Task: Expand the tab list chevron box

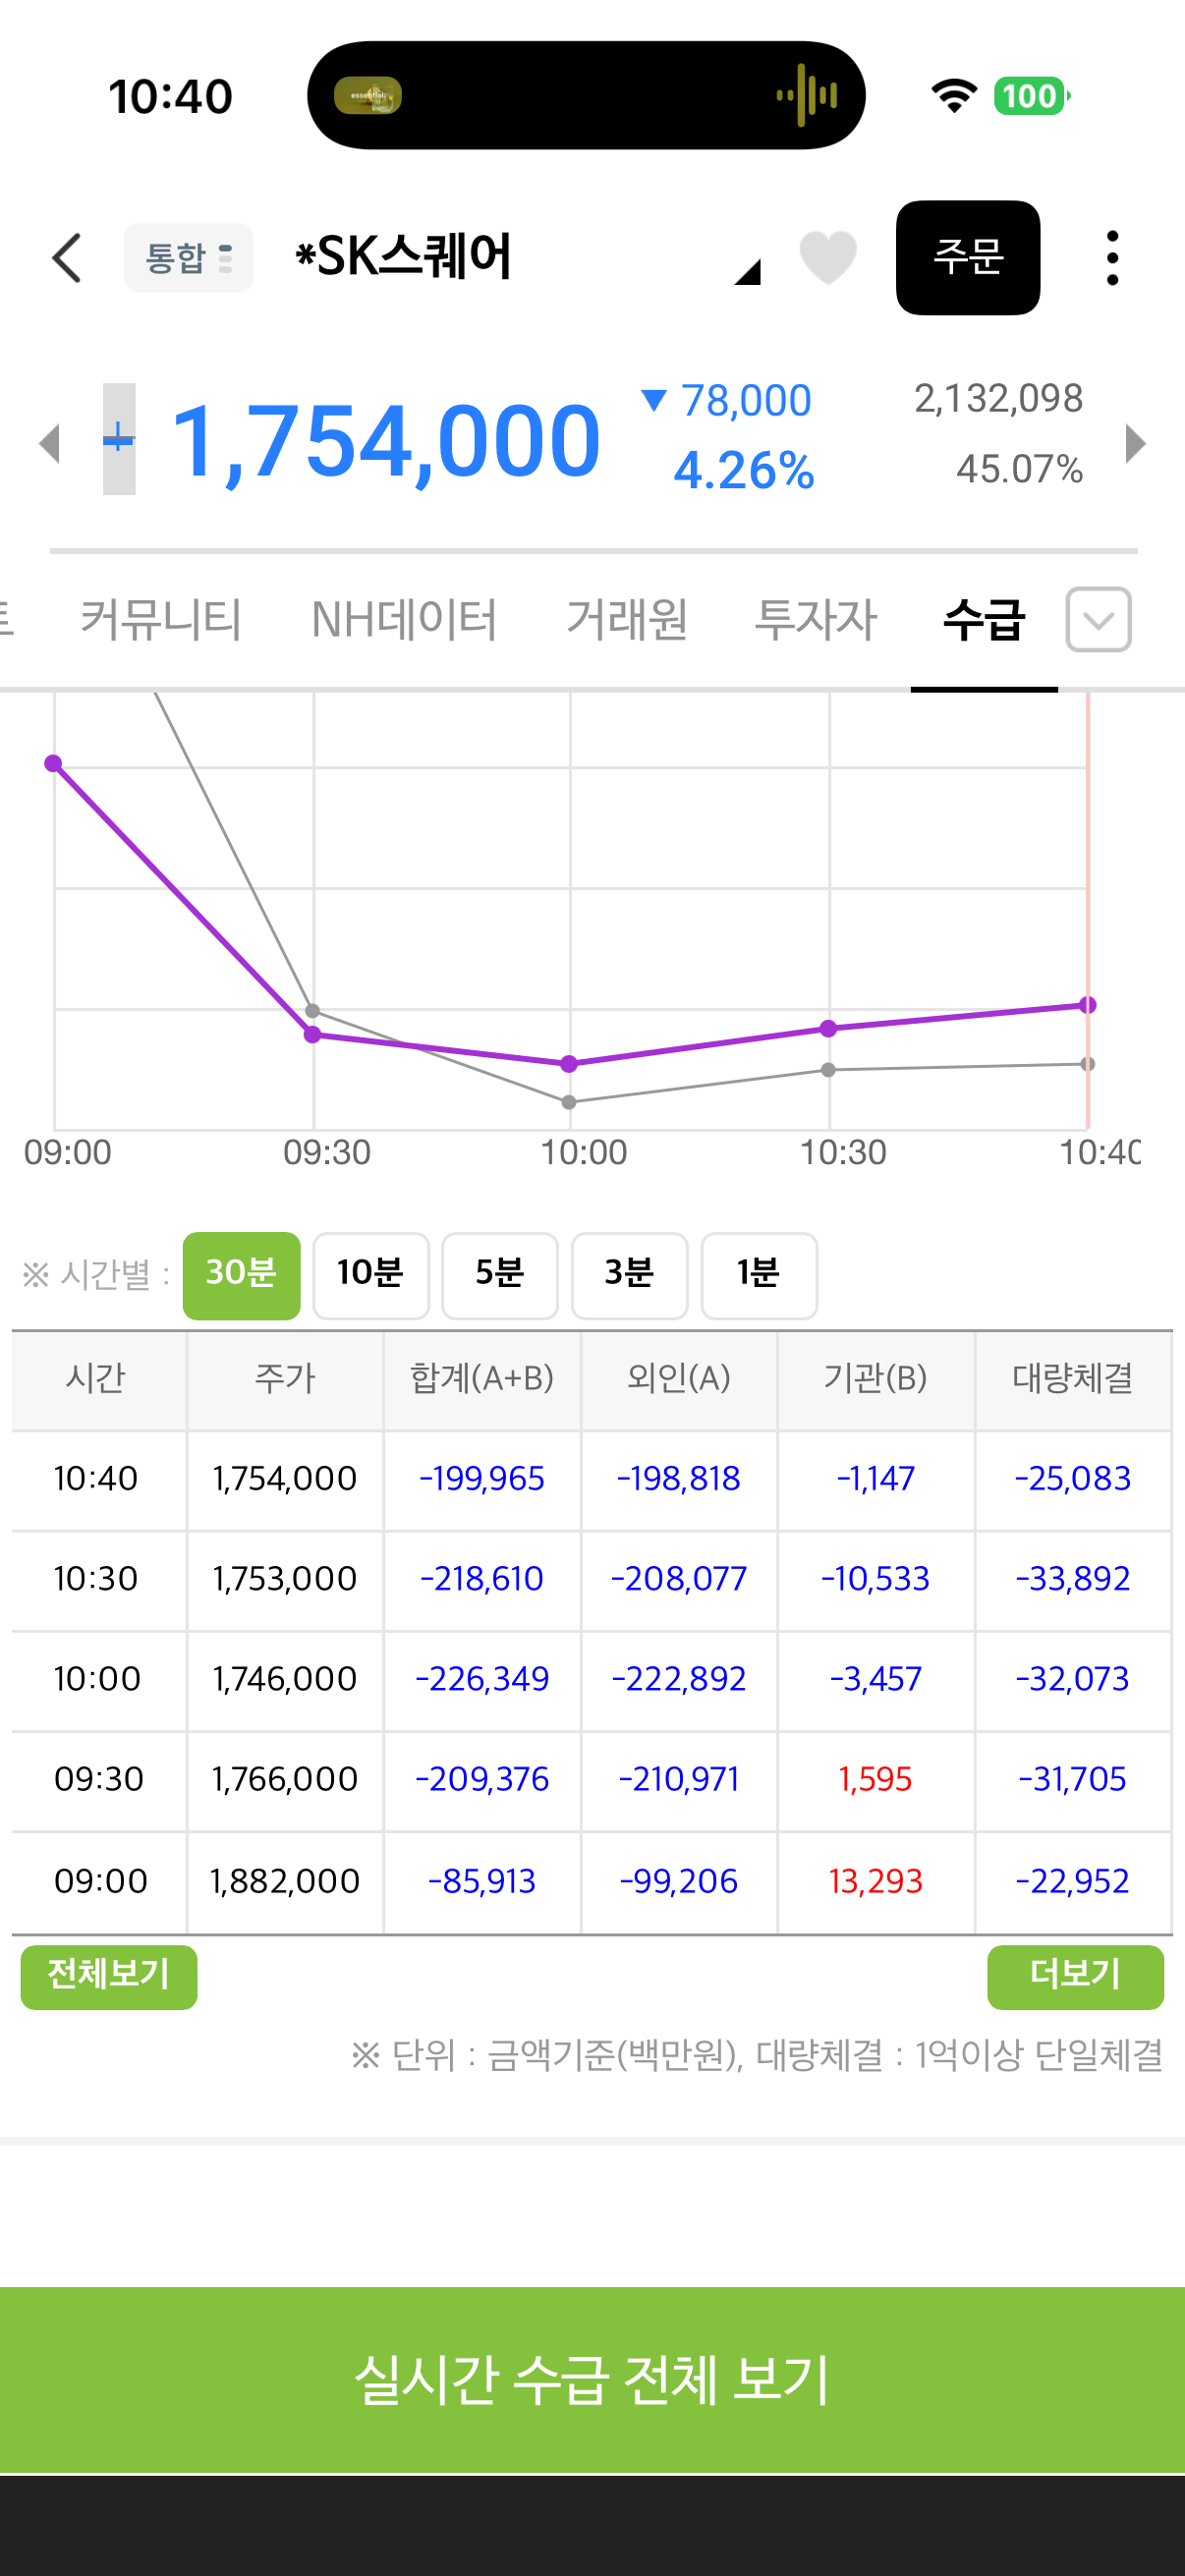Action: tap(1098, 619)
